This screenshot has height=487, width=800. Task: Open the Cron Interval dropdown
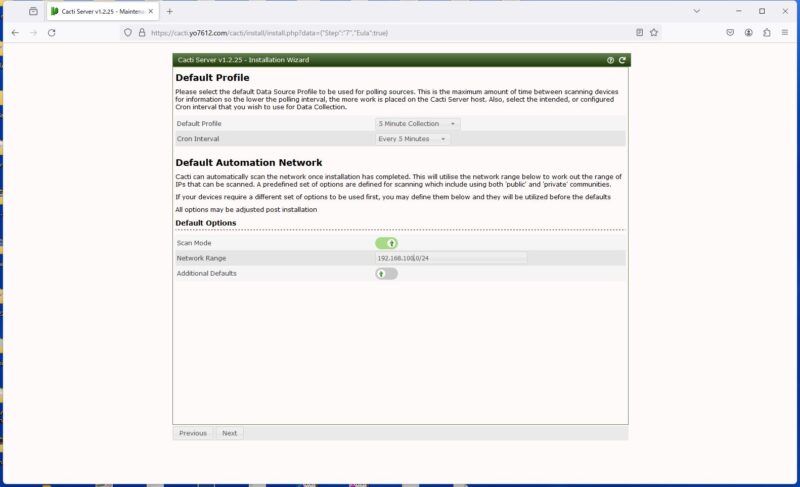(x=412, y=139)
